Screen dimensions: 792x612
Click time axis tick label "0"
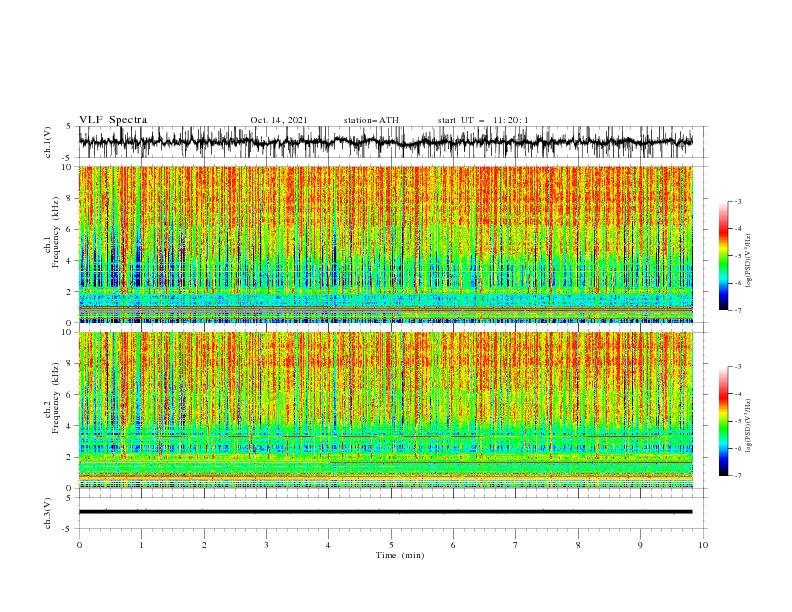point(79,545)
